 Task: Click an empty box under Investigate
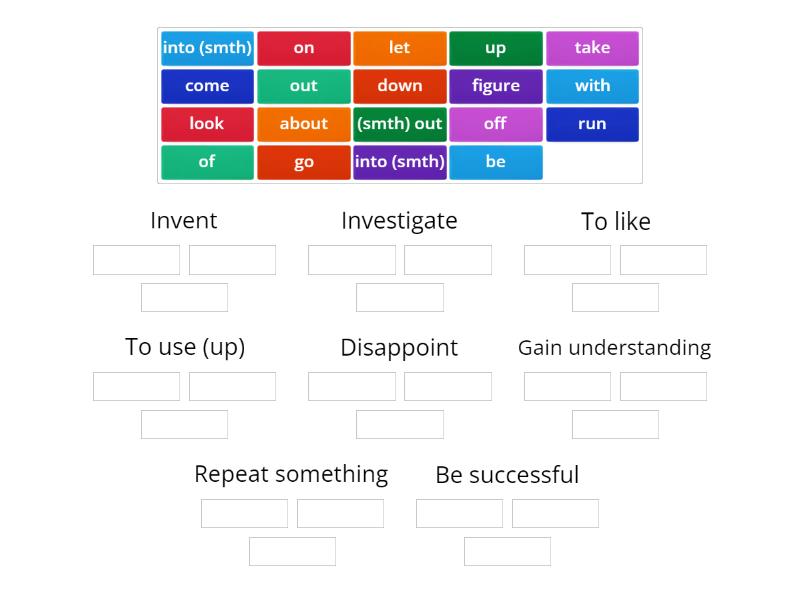click(x=352, y=259)
